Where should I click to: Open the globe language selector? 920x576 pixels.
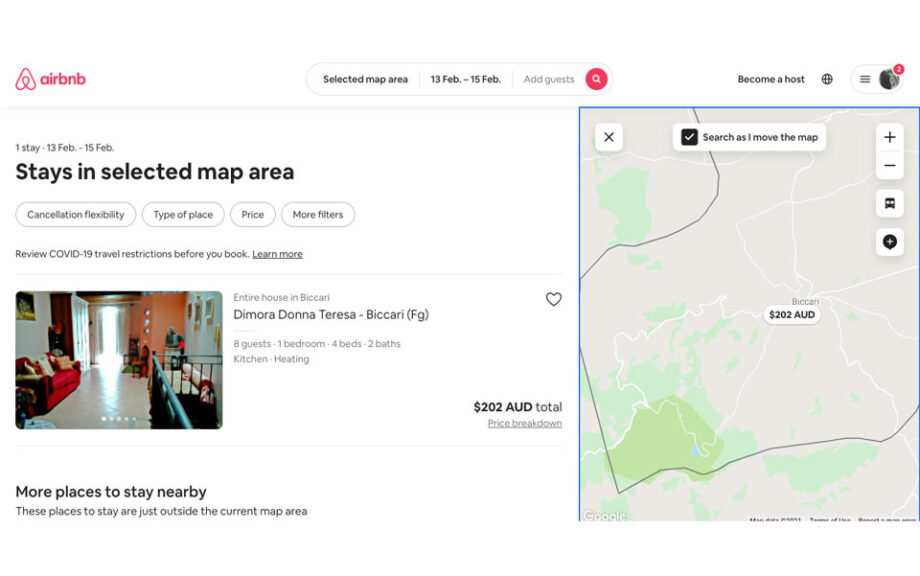coord(827,79)
